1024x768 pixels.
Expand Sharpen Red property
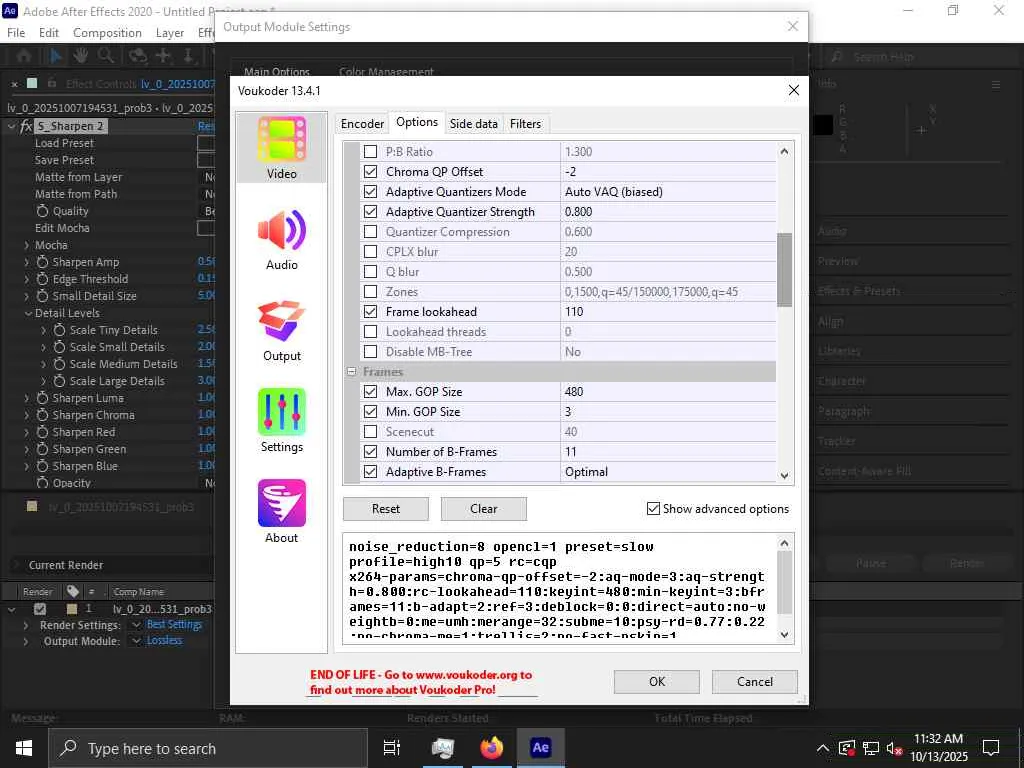(x=27, y=432)
